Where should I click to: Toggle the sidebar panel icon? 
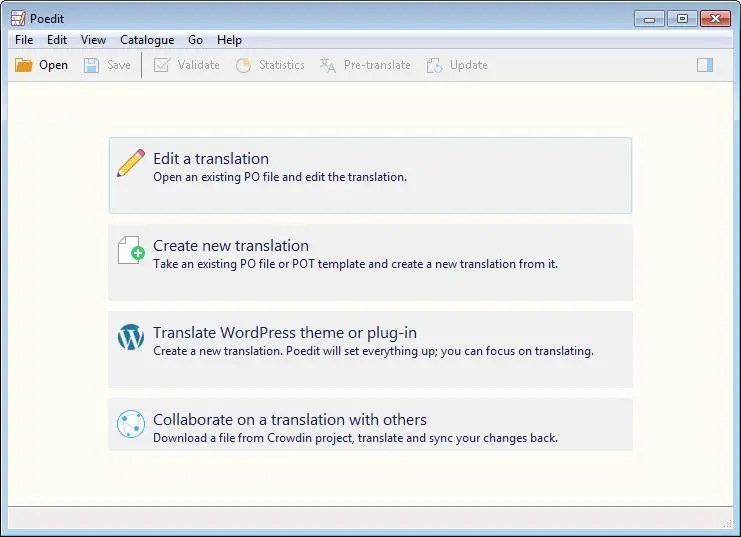(705, 65)
